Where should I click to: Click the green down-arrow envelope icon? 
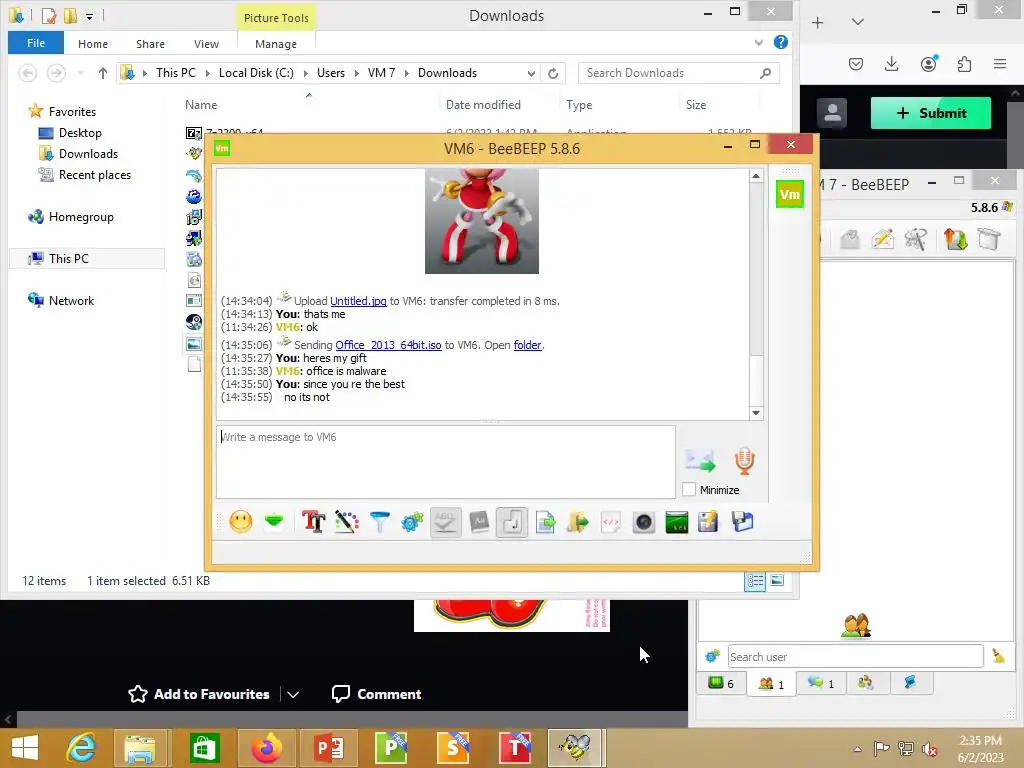click(x=274, y=522)
